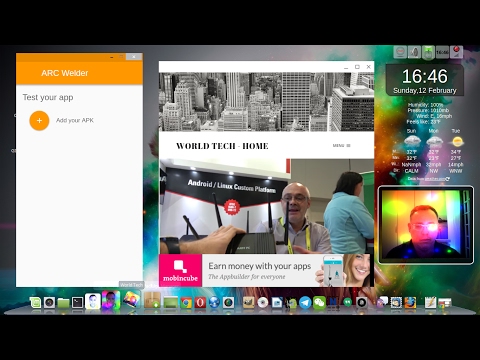The image size is (480, 360).
Task: Click the rainbow webcam face icon in the dock
Action: pos(111,300)
